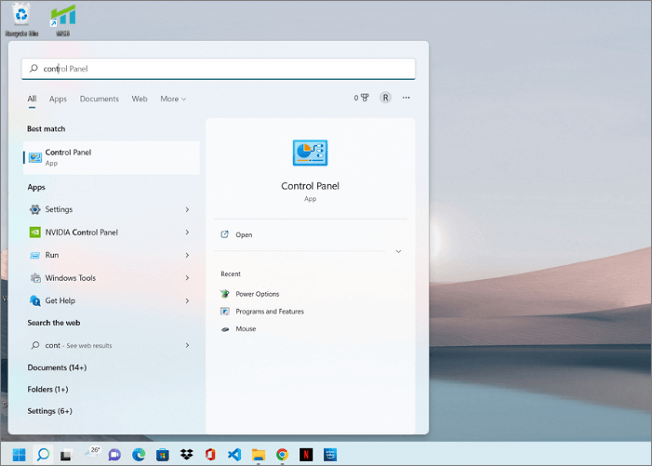
Task: Launch Microsoft Edge from taskbar
Action: pyautogui.click(x=138, y=455)
